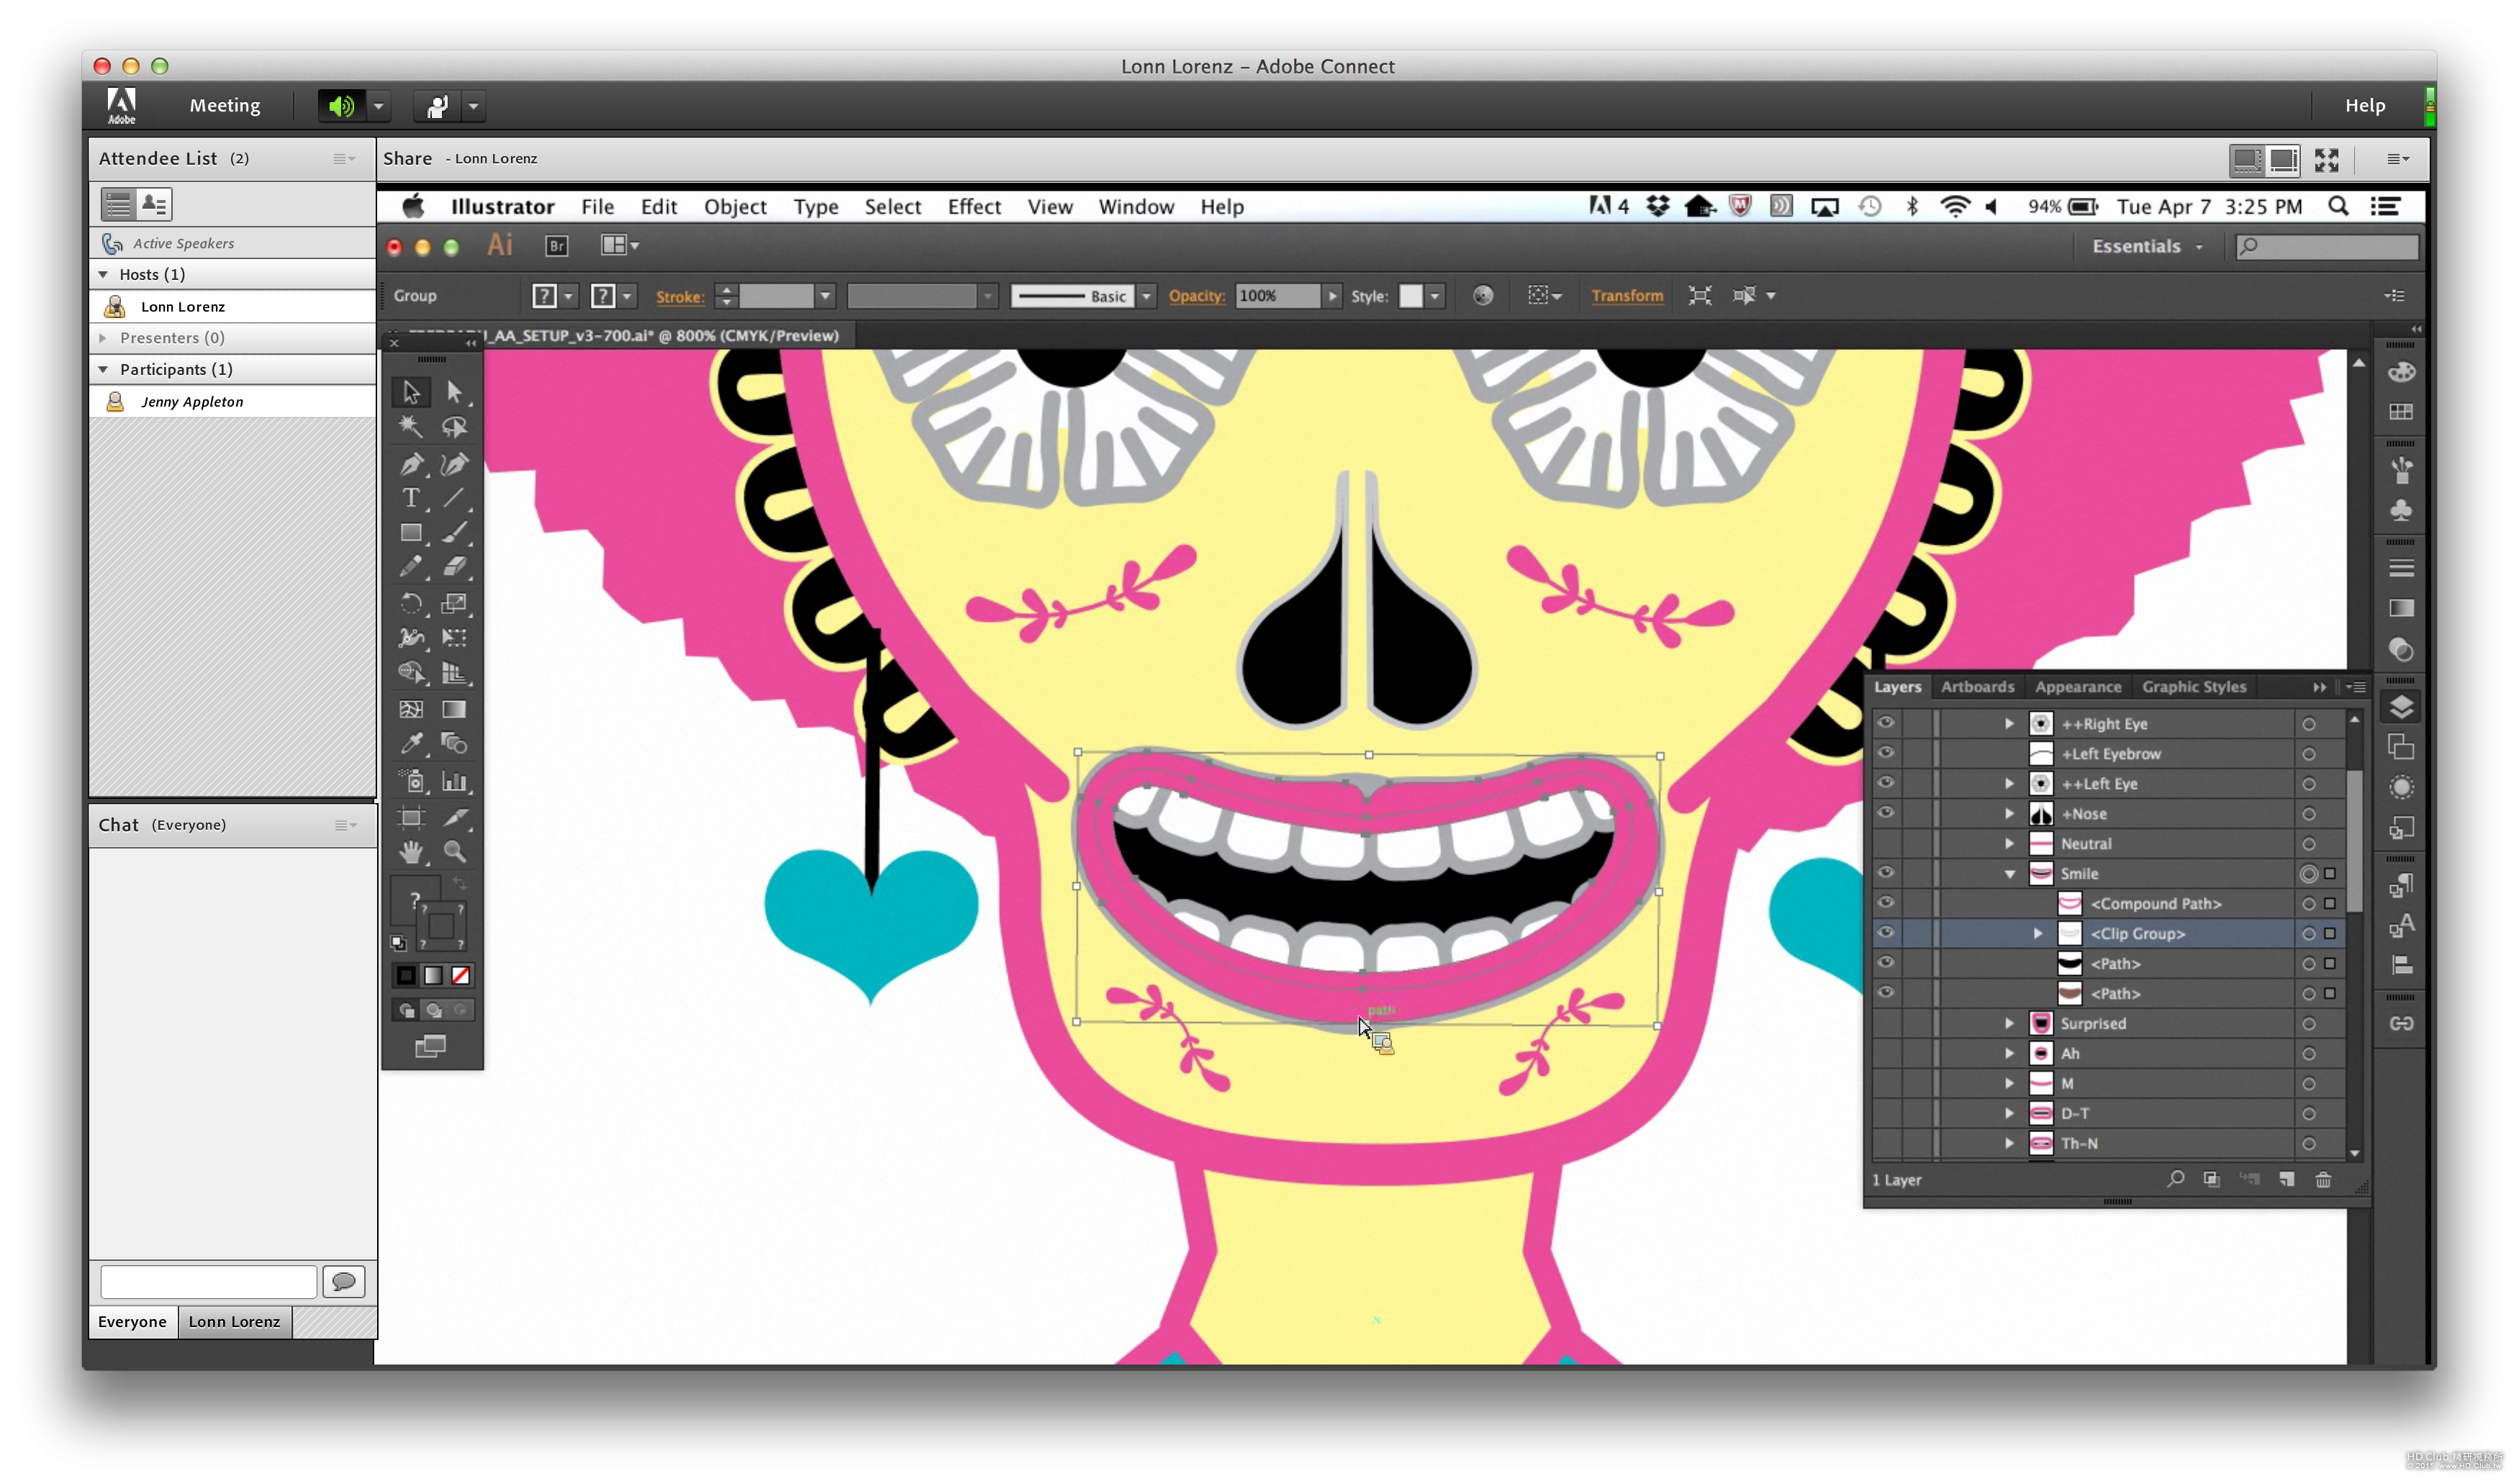The width and height of the screenshot is (2519, 1484).
Task: Select the Hand tool
Action: coord(411,852)
